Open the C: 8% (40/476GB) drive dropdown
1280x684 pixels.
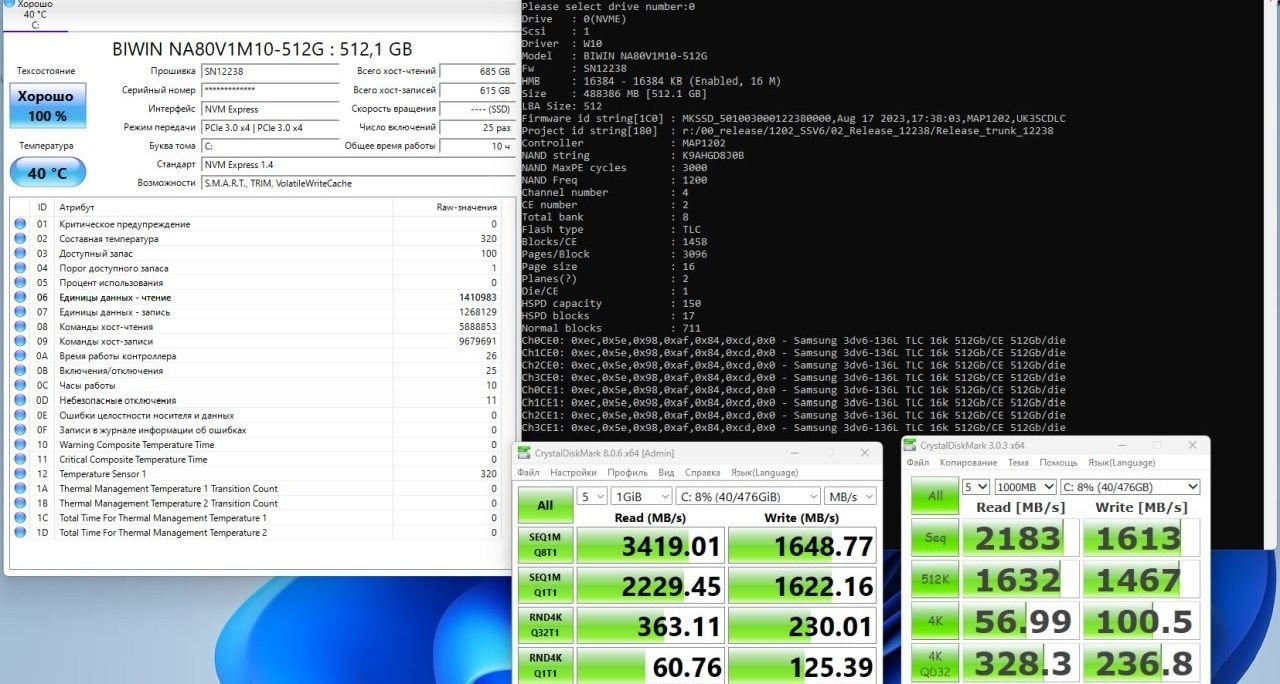(1130, 487)
